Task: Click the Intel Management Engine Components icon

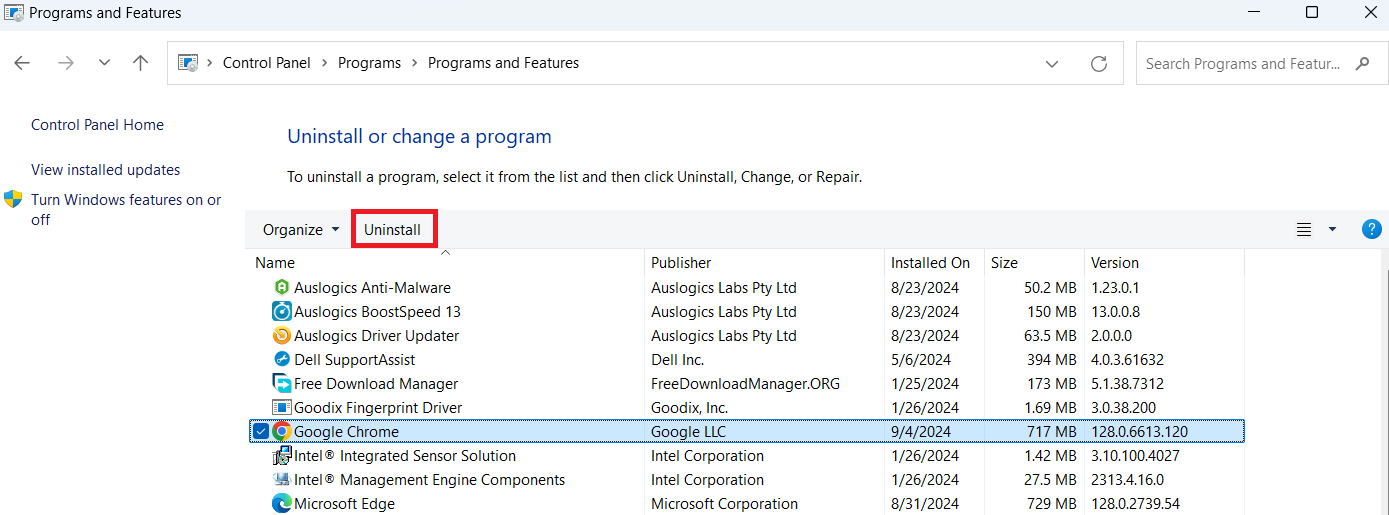Action: 281,480
